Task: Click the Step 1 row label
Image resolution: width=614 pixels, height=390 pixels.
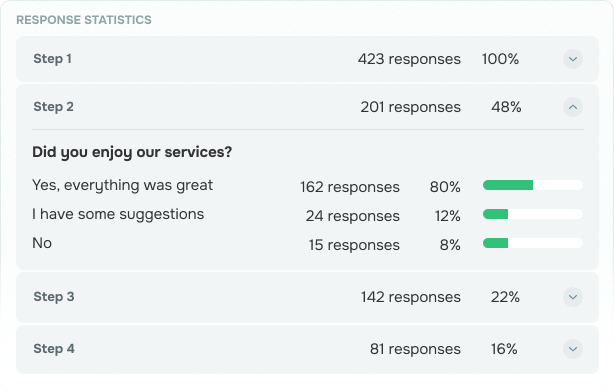Action: point(52,59)
